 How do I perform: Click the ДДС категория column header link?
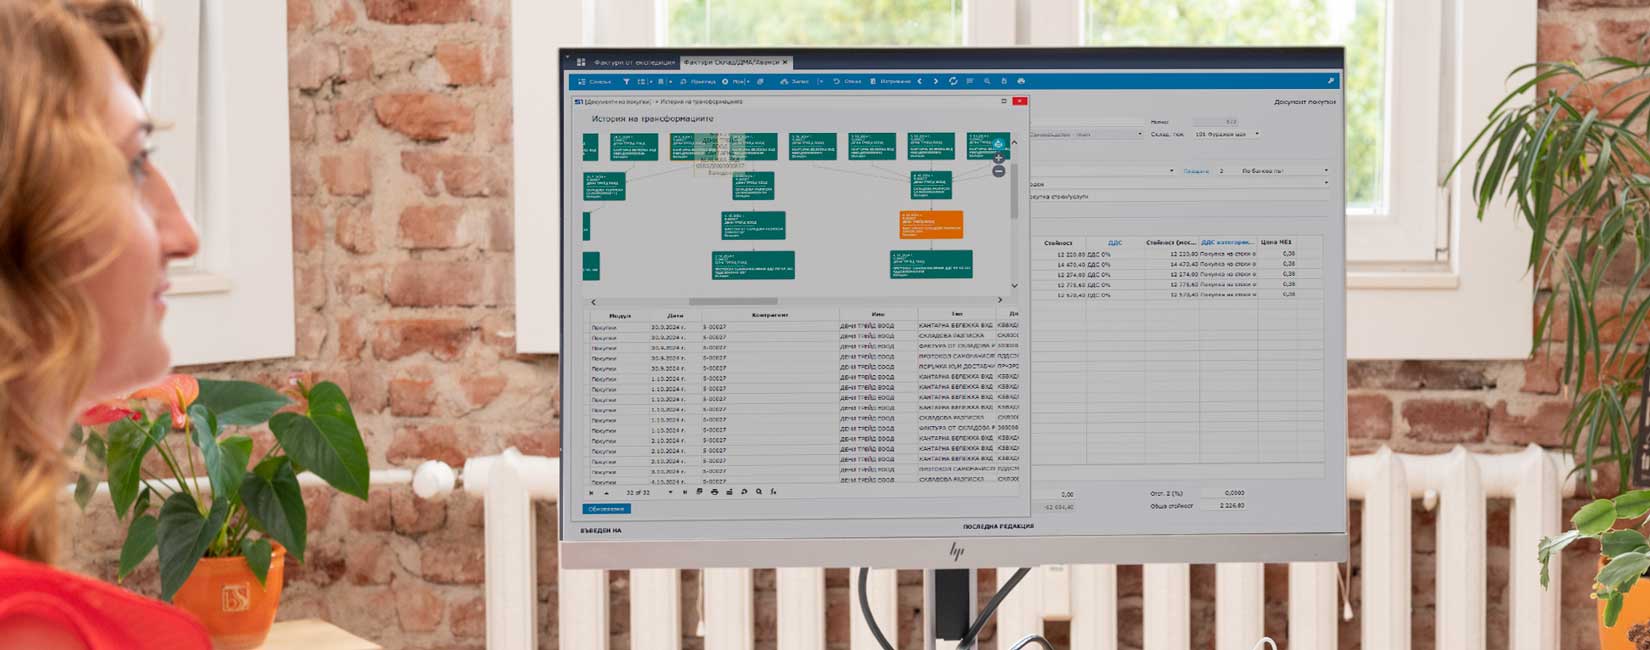click(x=1226, y=242)
